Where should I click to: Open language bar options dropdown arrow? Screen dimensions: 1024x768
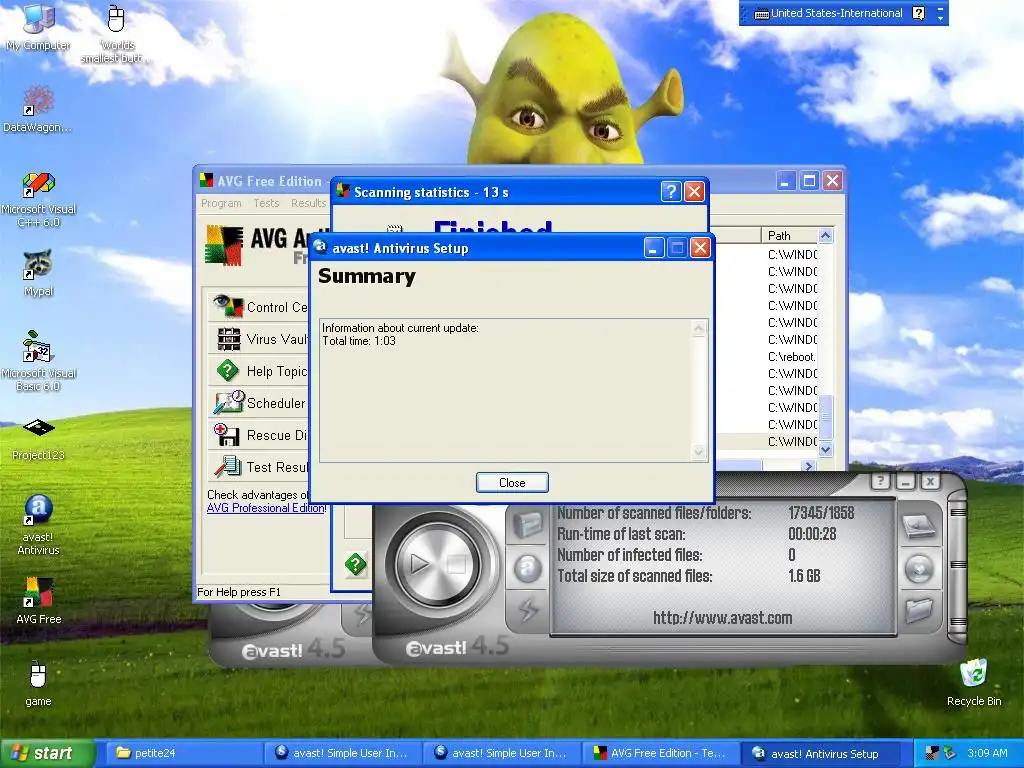(x=940, y=18)
